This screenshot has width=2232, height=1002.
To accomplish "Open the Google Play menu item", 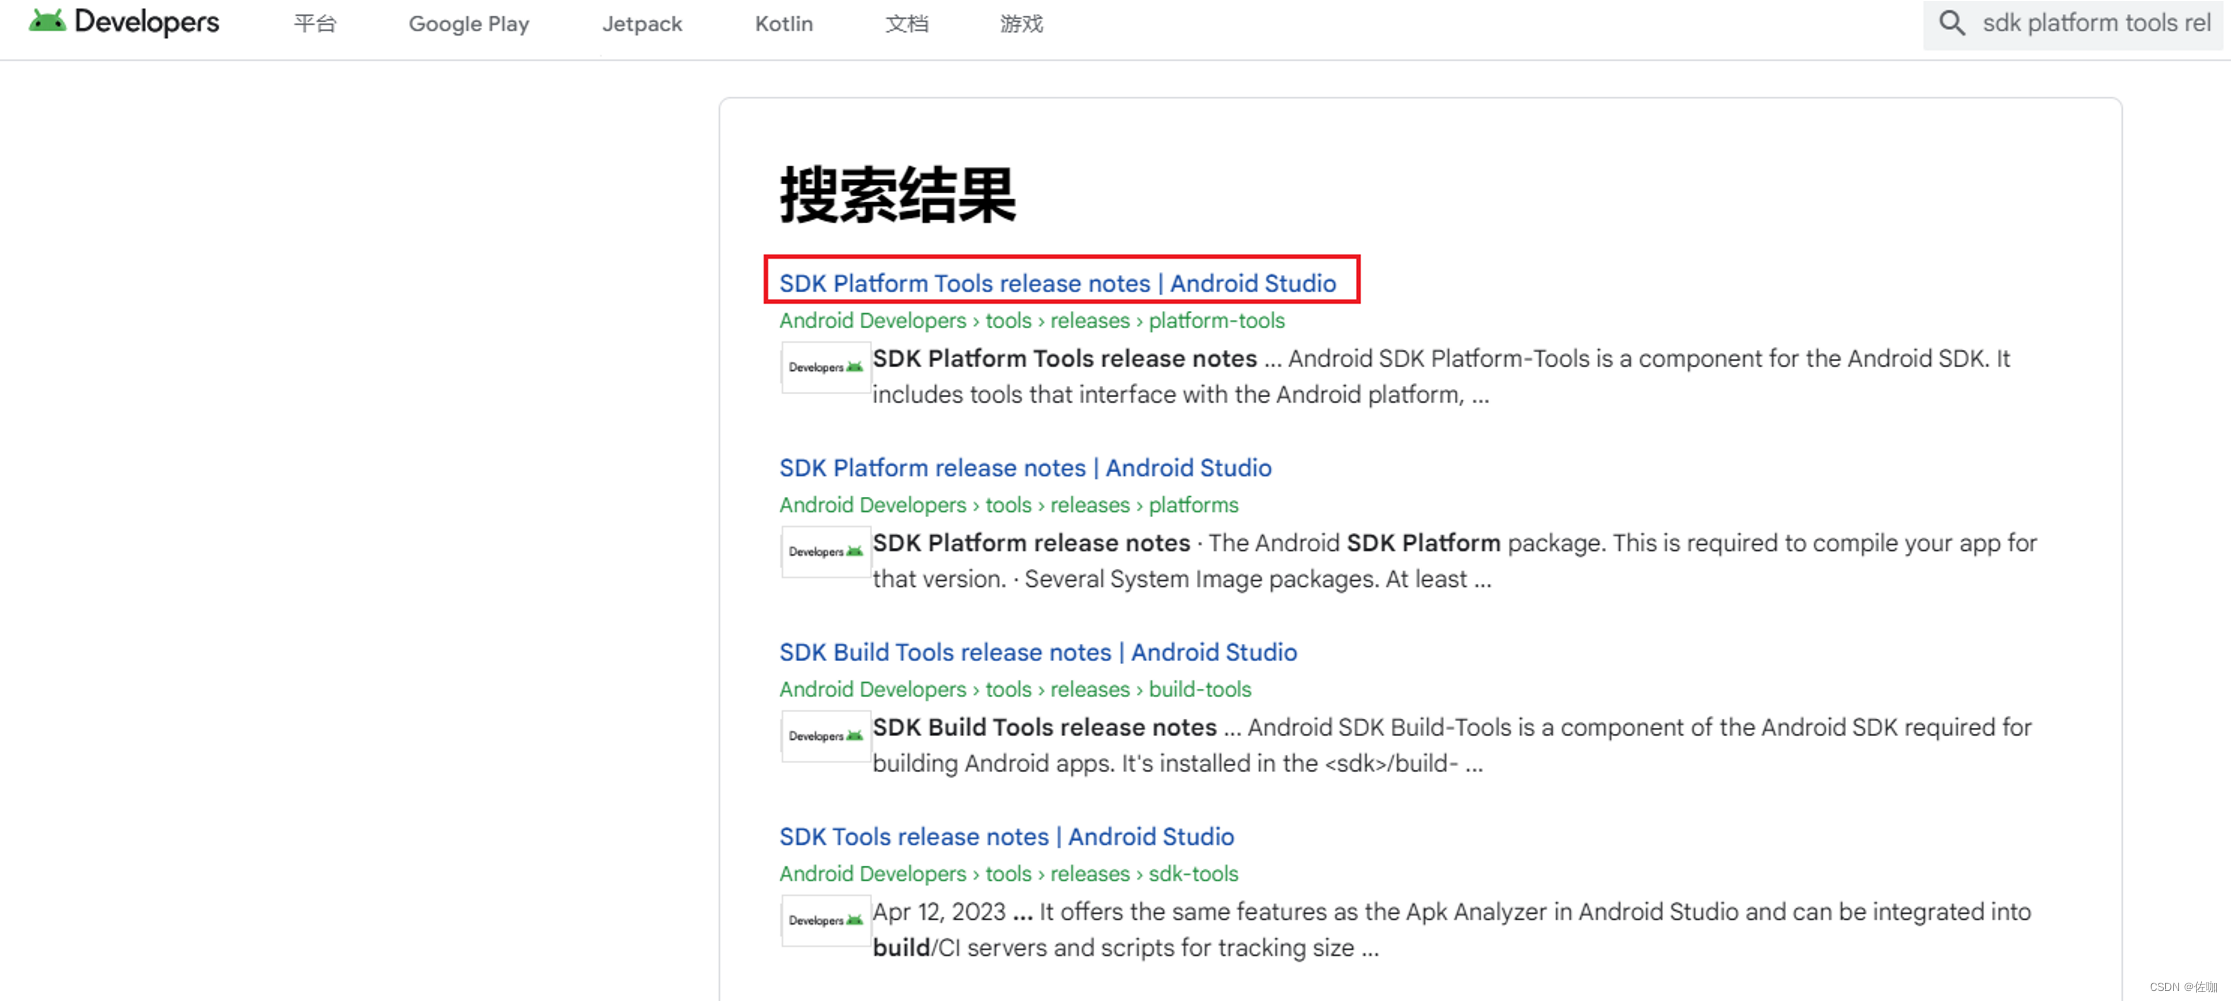I will pyautogui.click(x=469, y=24).
